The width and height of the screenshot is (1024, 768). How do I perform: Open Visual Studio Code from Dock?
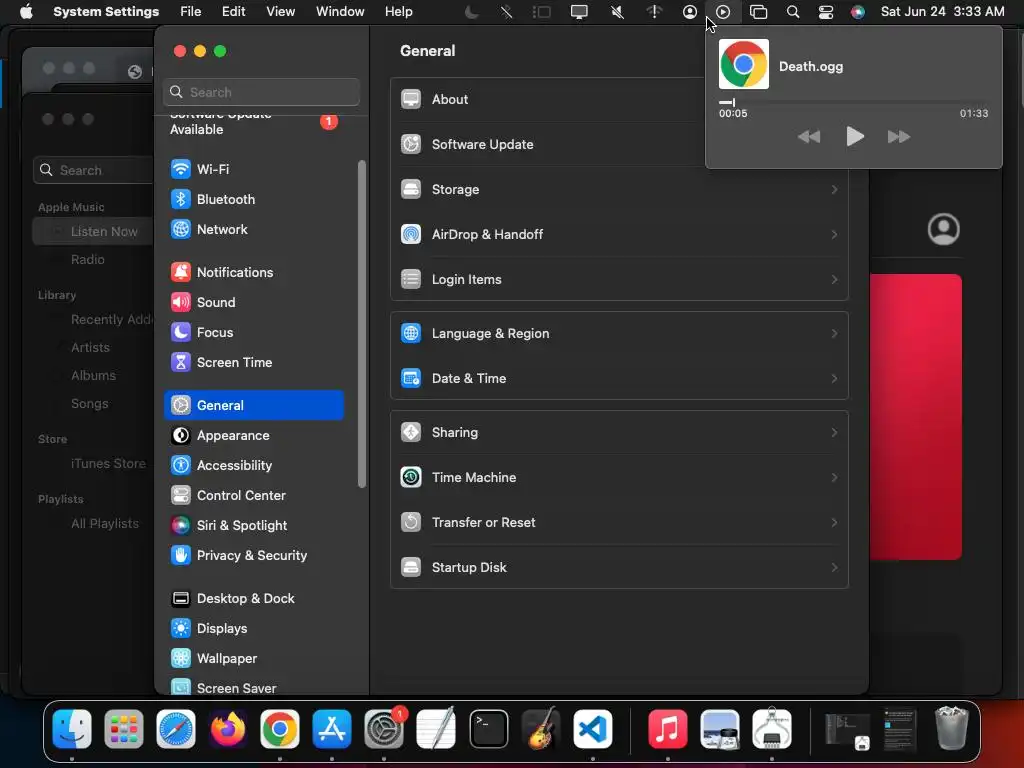[x=593, y=729]
